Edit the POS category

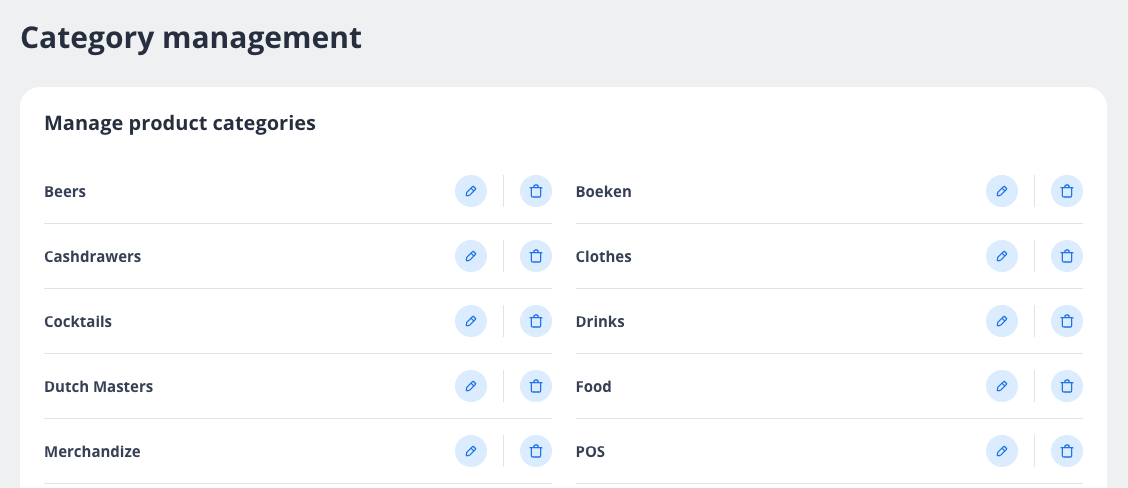point(1002,451)
